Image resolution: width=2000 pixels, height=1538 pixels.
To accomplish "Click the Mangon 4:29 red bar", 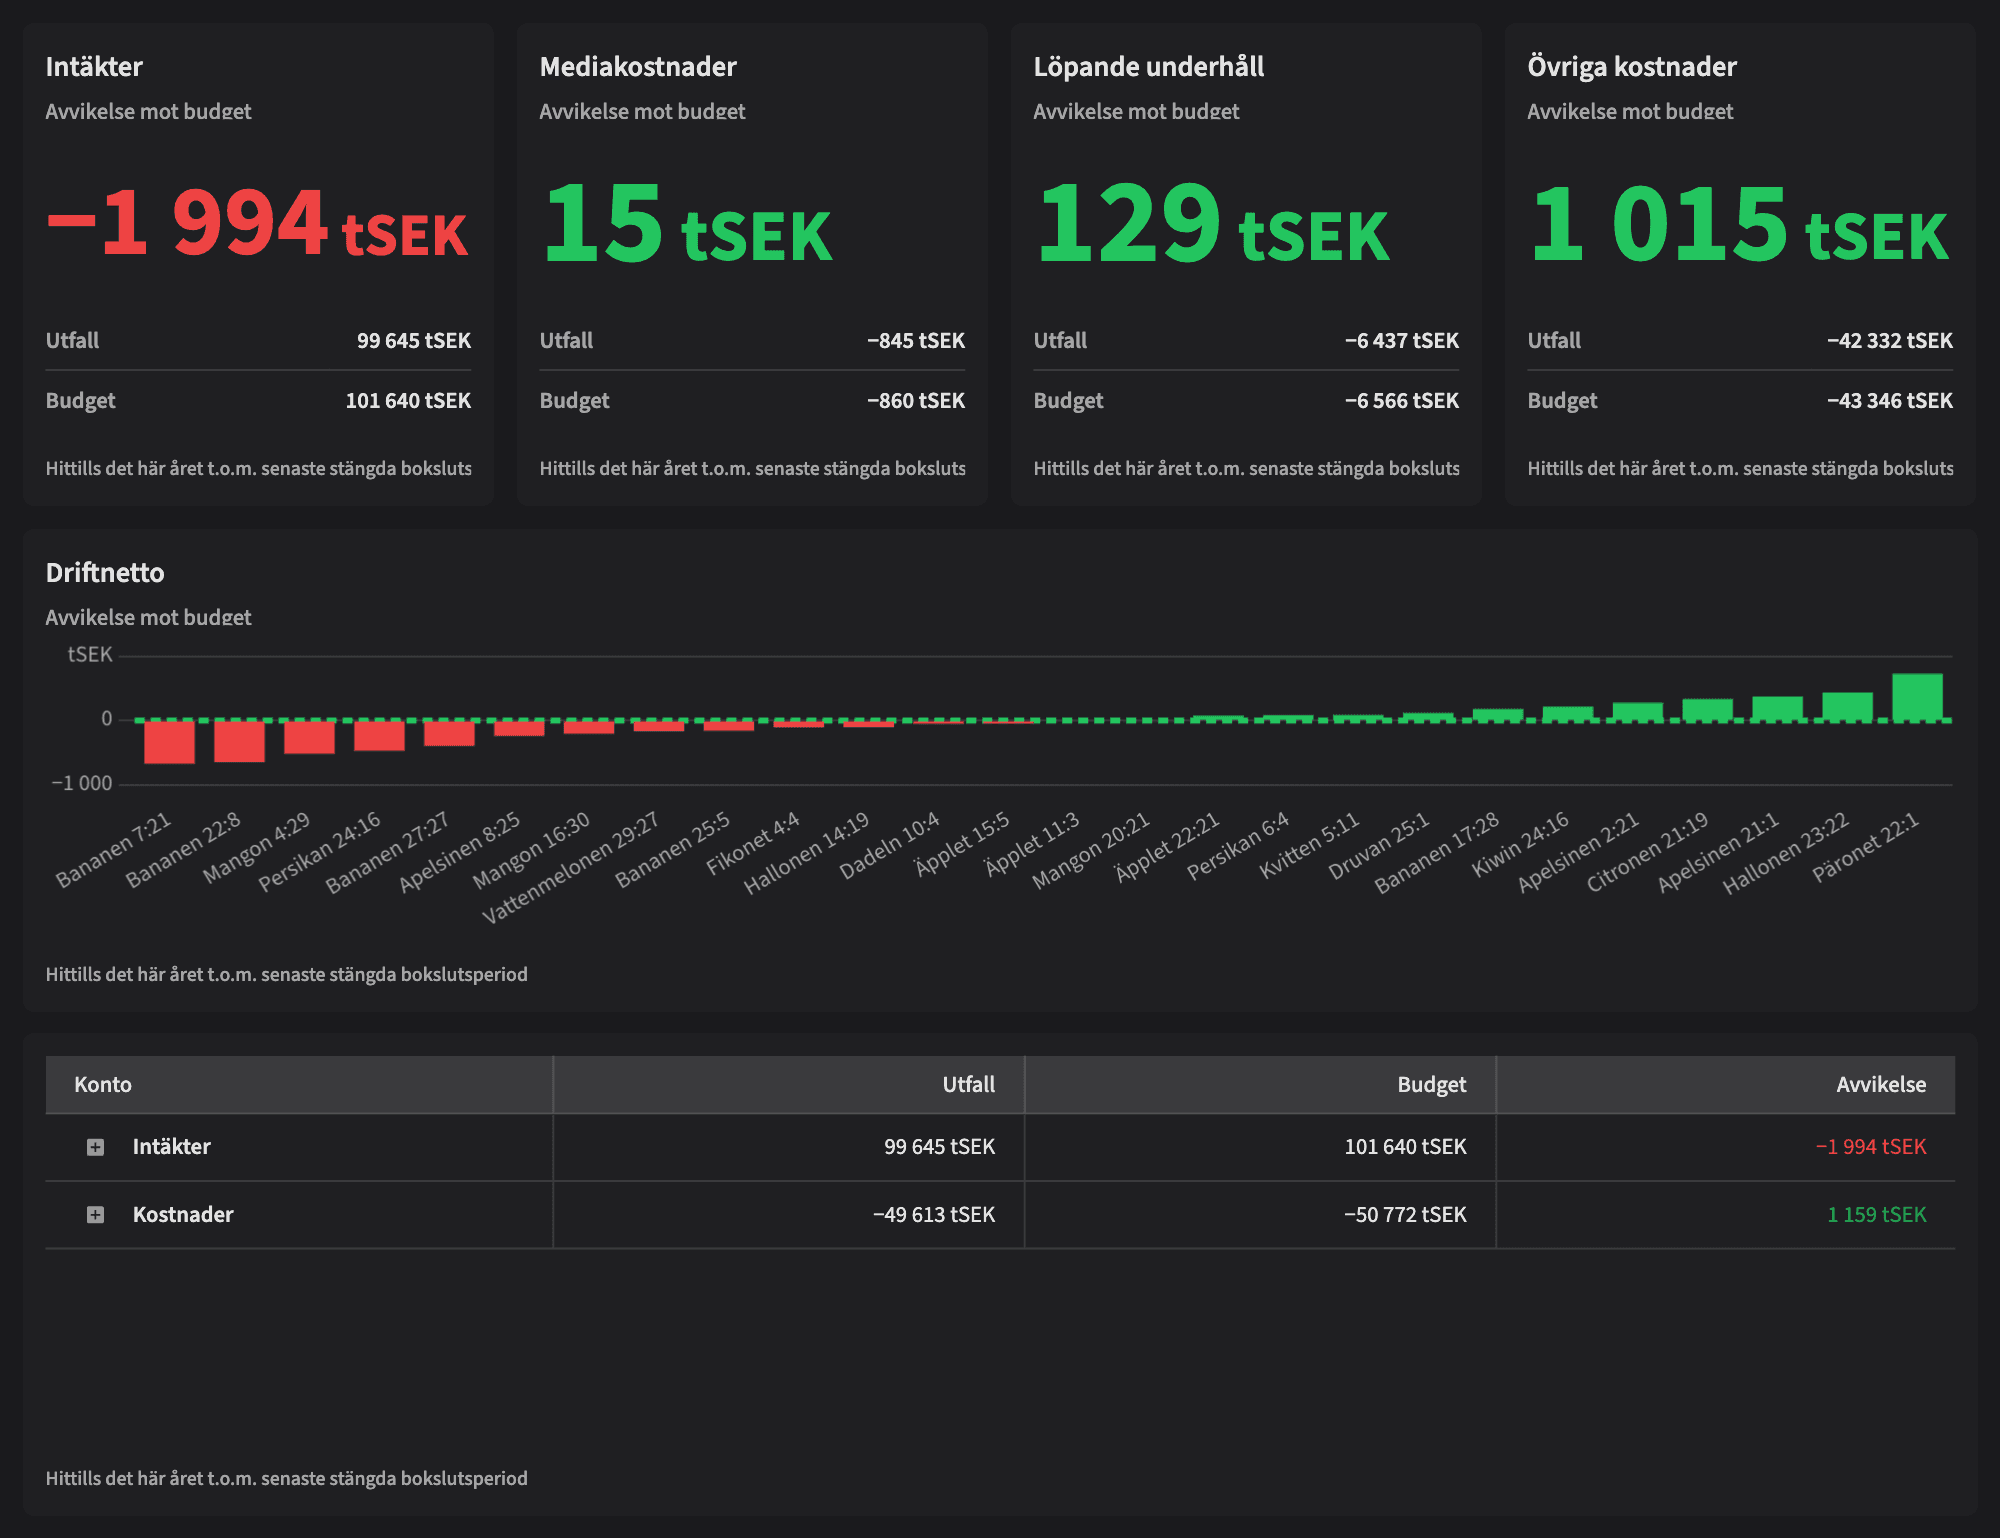I will coord(309,737).
